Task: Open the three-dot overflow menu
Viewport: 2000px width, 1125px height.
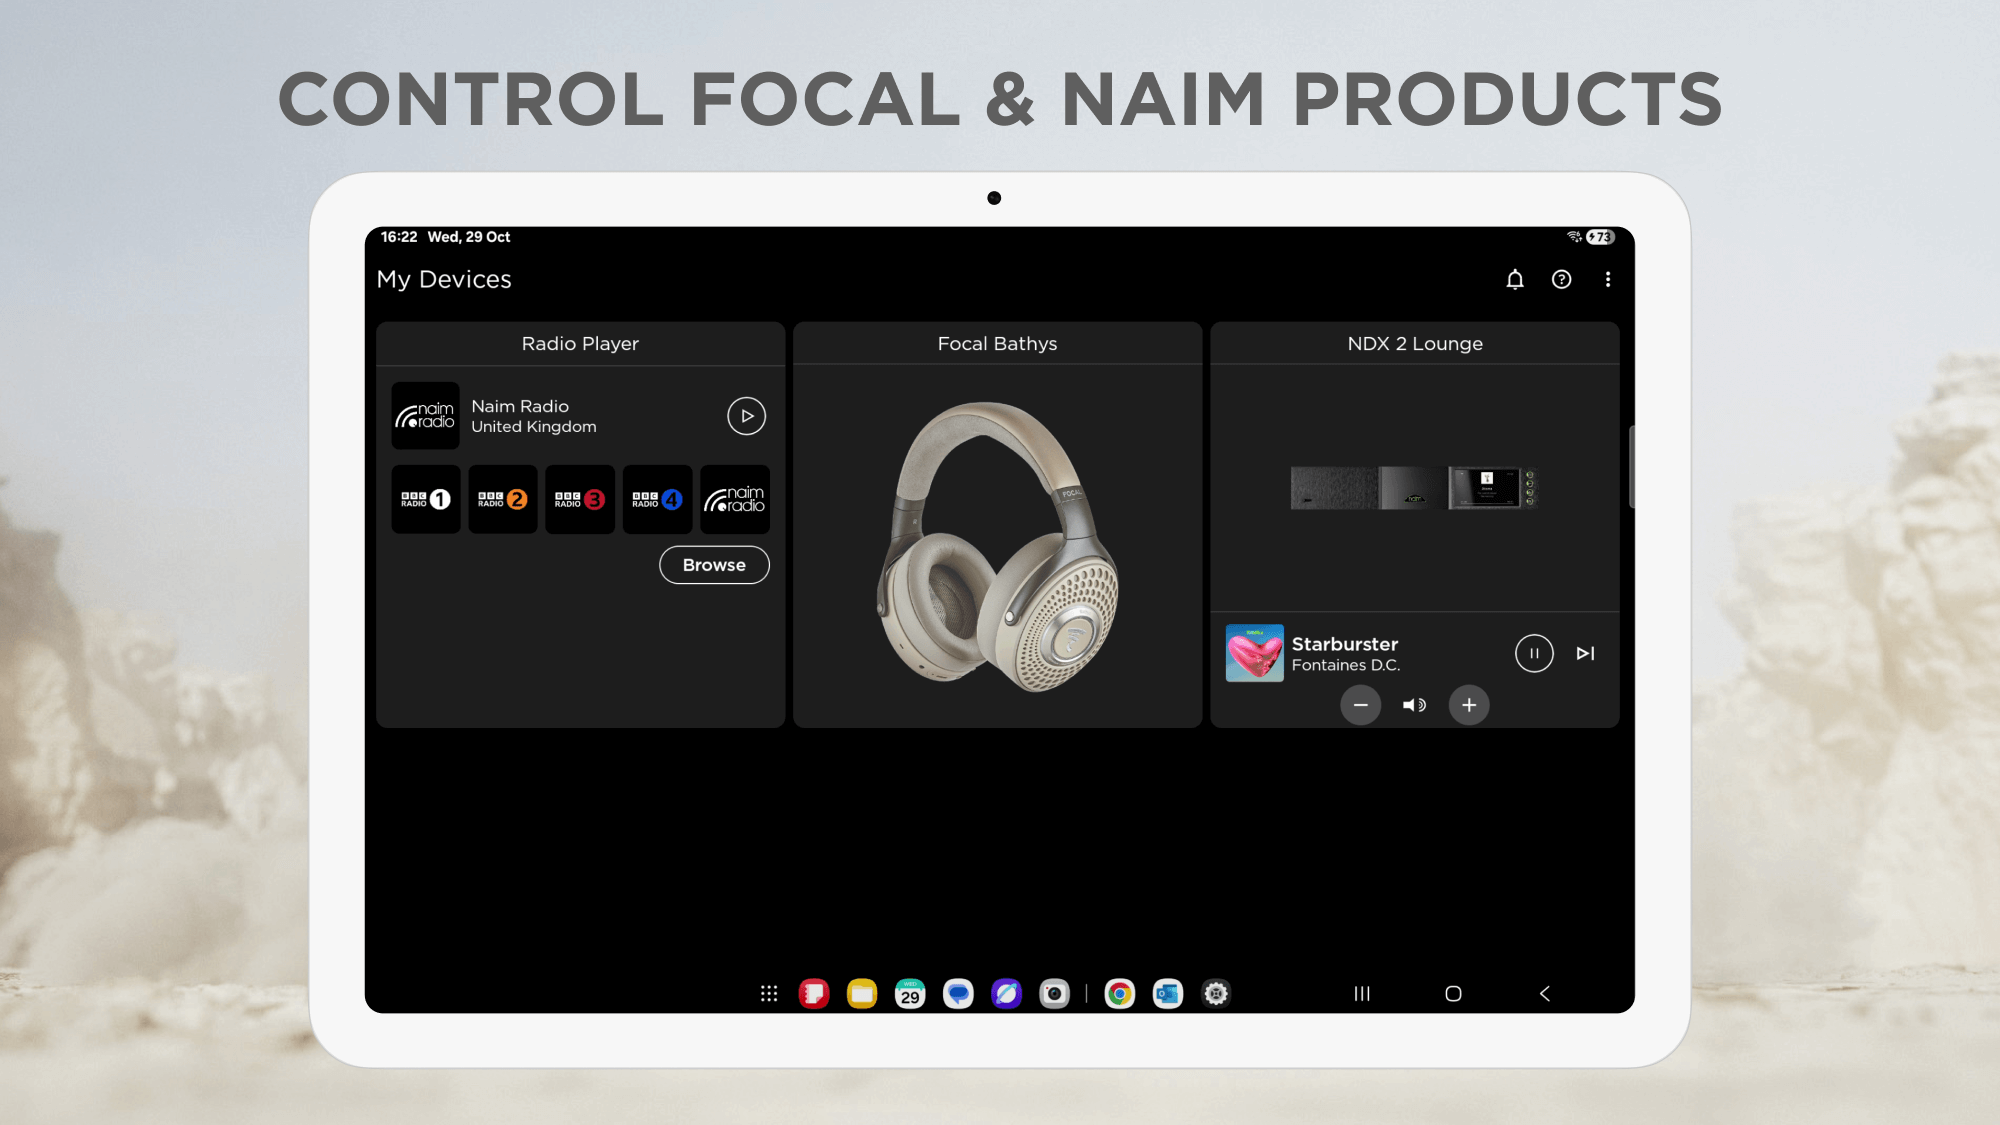Action: click(1608, 280)
